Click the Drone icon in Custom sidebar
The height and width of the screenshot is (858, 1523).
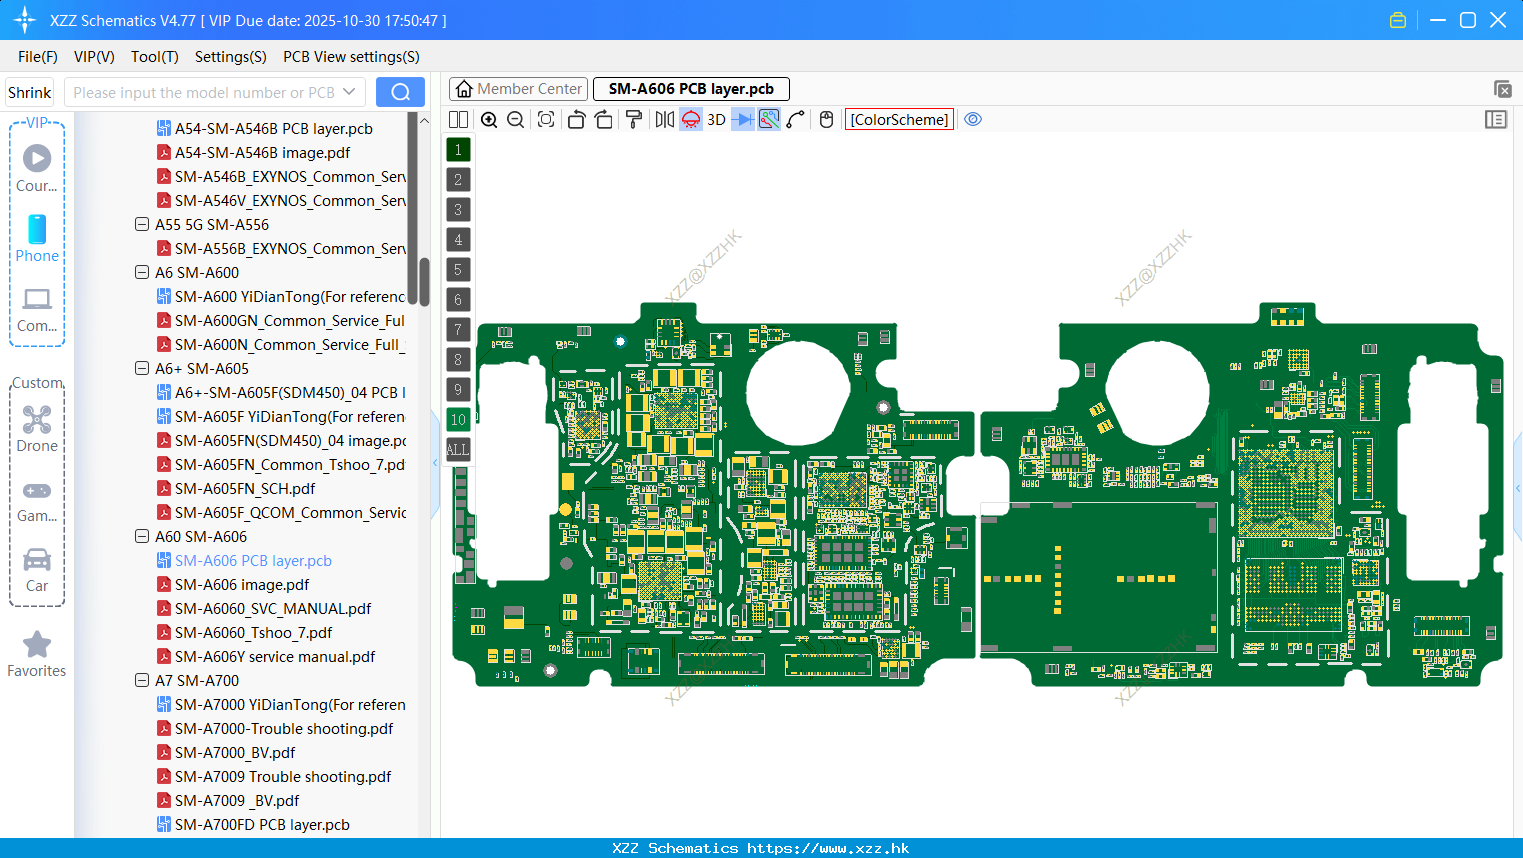(37, 420)
